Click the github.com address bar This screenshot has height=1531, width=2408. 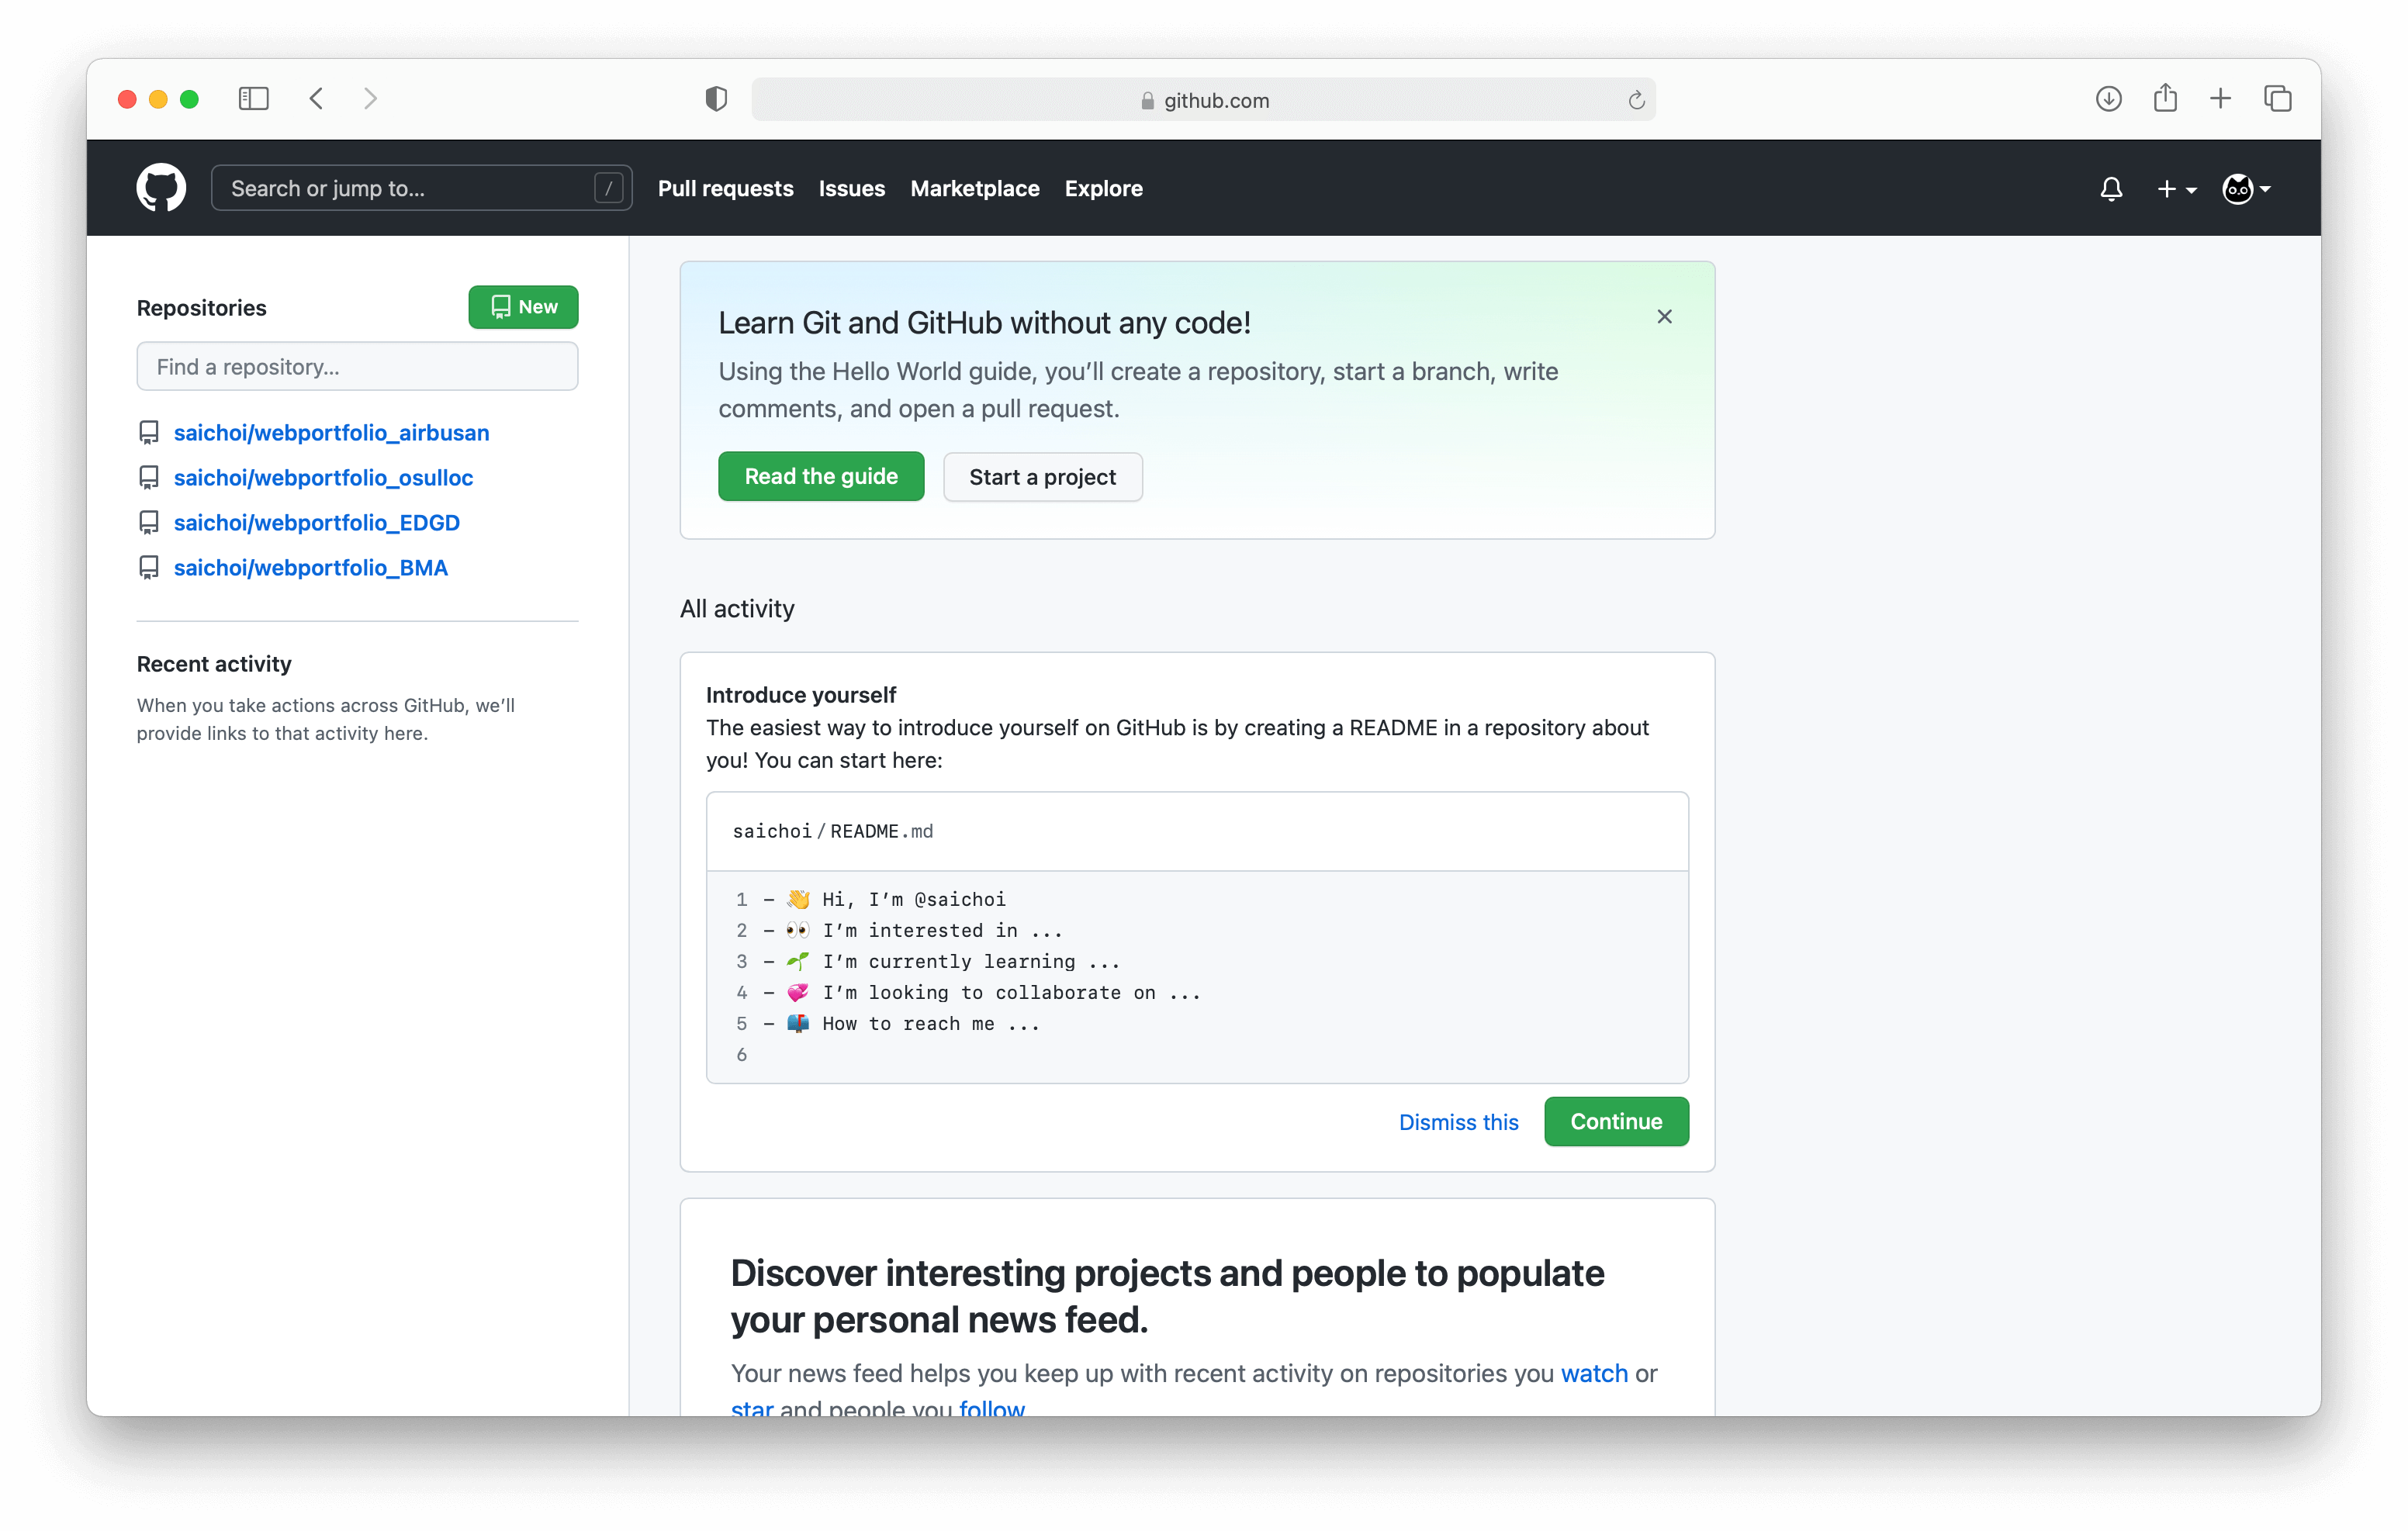pyautogui.click(x=1203, y=100)
